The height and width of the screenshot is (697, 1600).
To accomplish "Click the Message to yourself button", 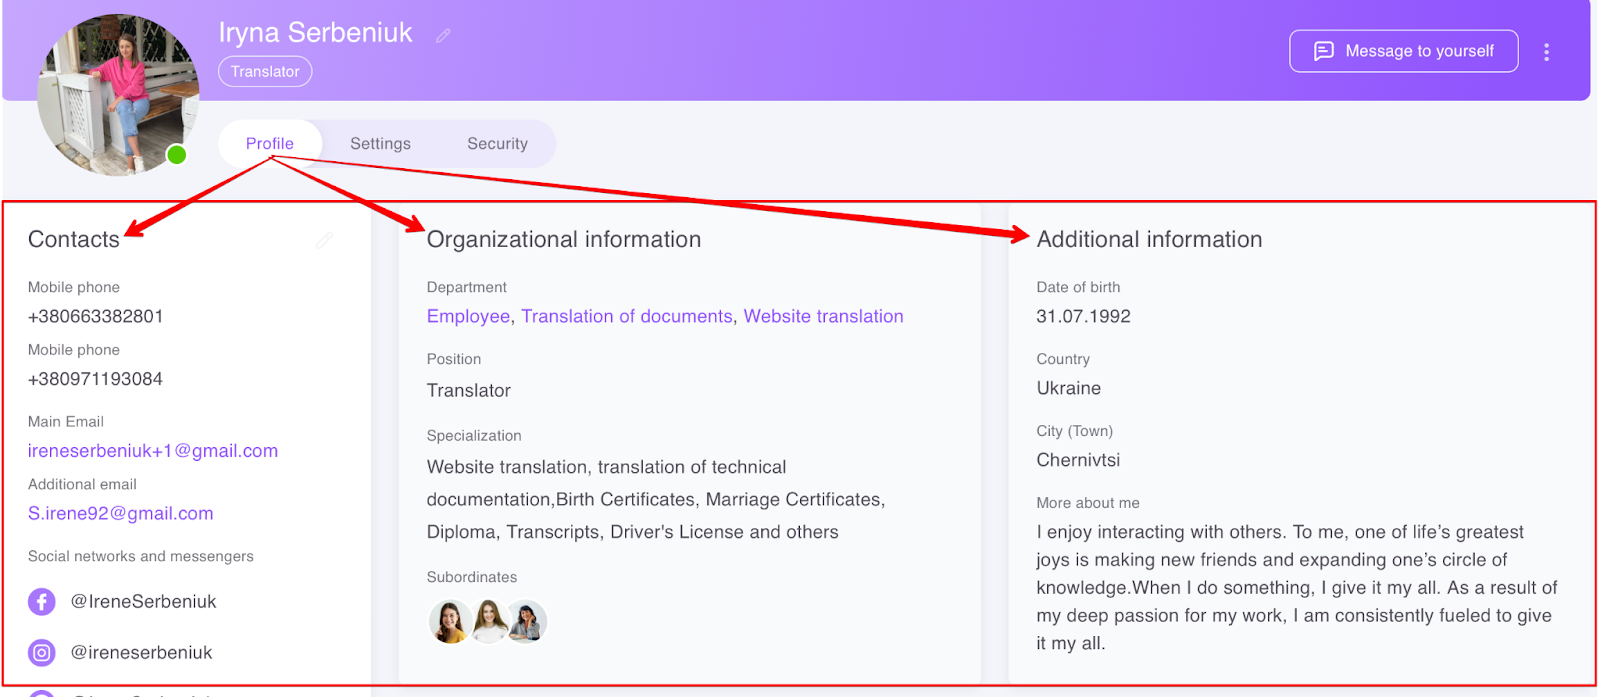I will tap(1403, 51).
